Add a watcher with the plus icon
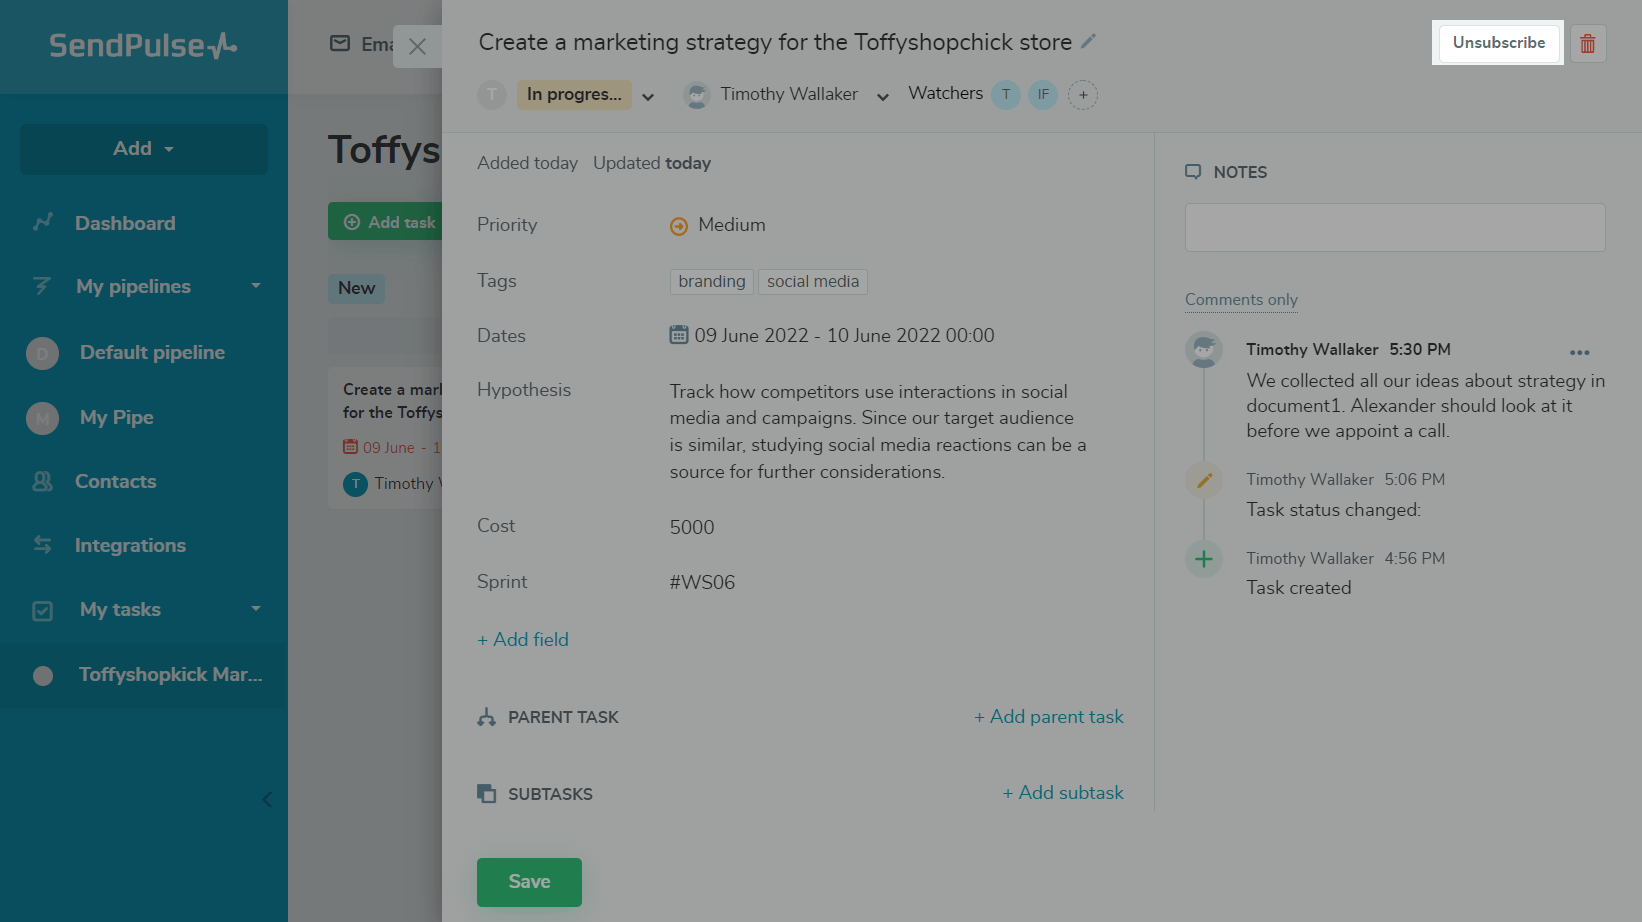1642x922 pixels. [x=1083, y=95]
